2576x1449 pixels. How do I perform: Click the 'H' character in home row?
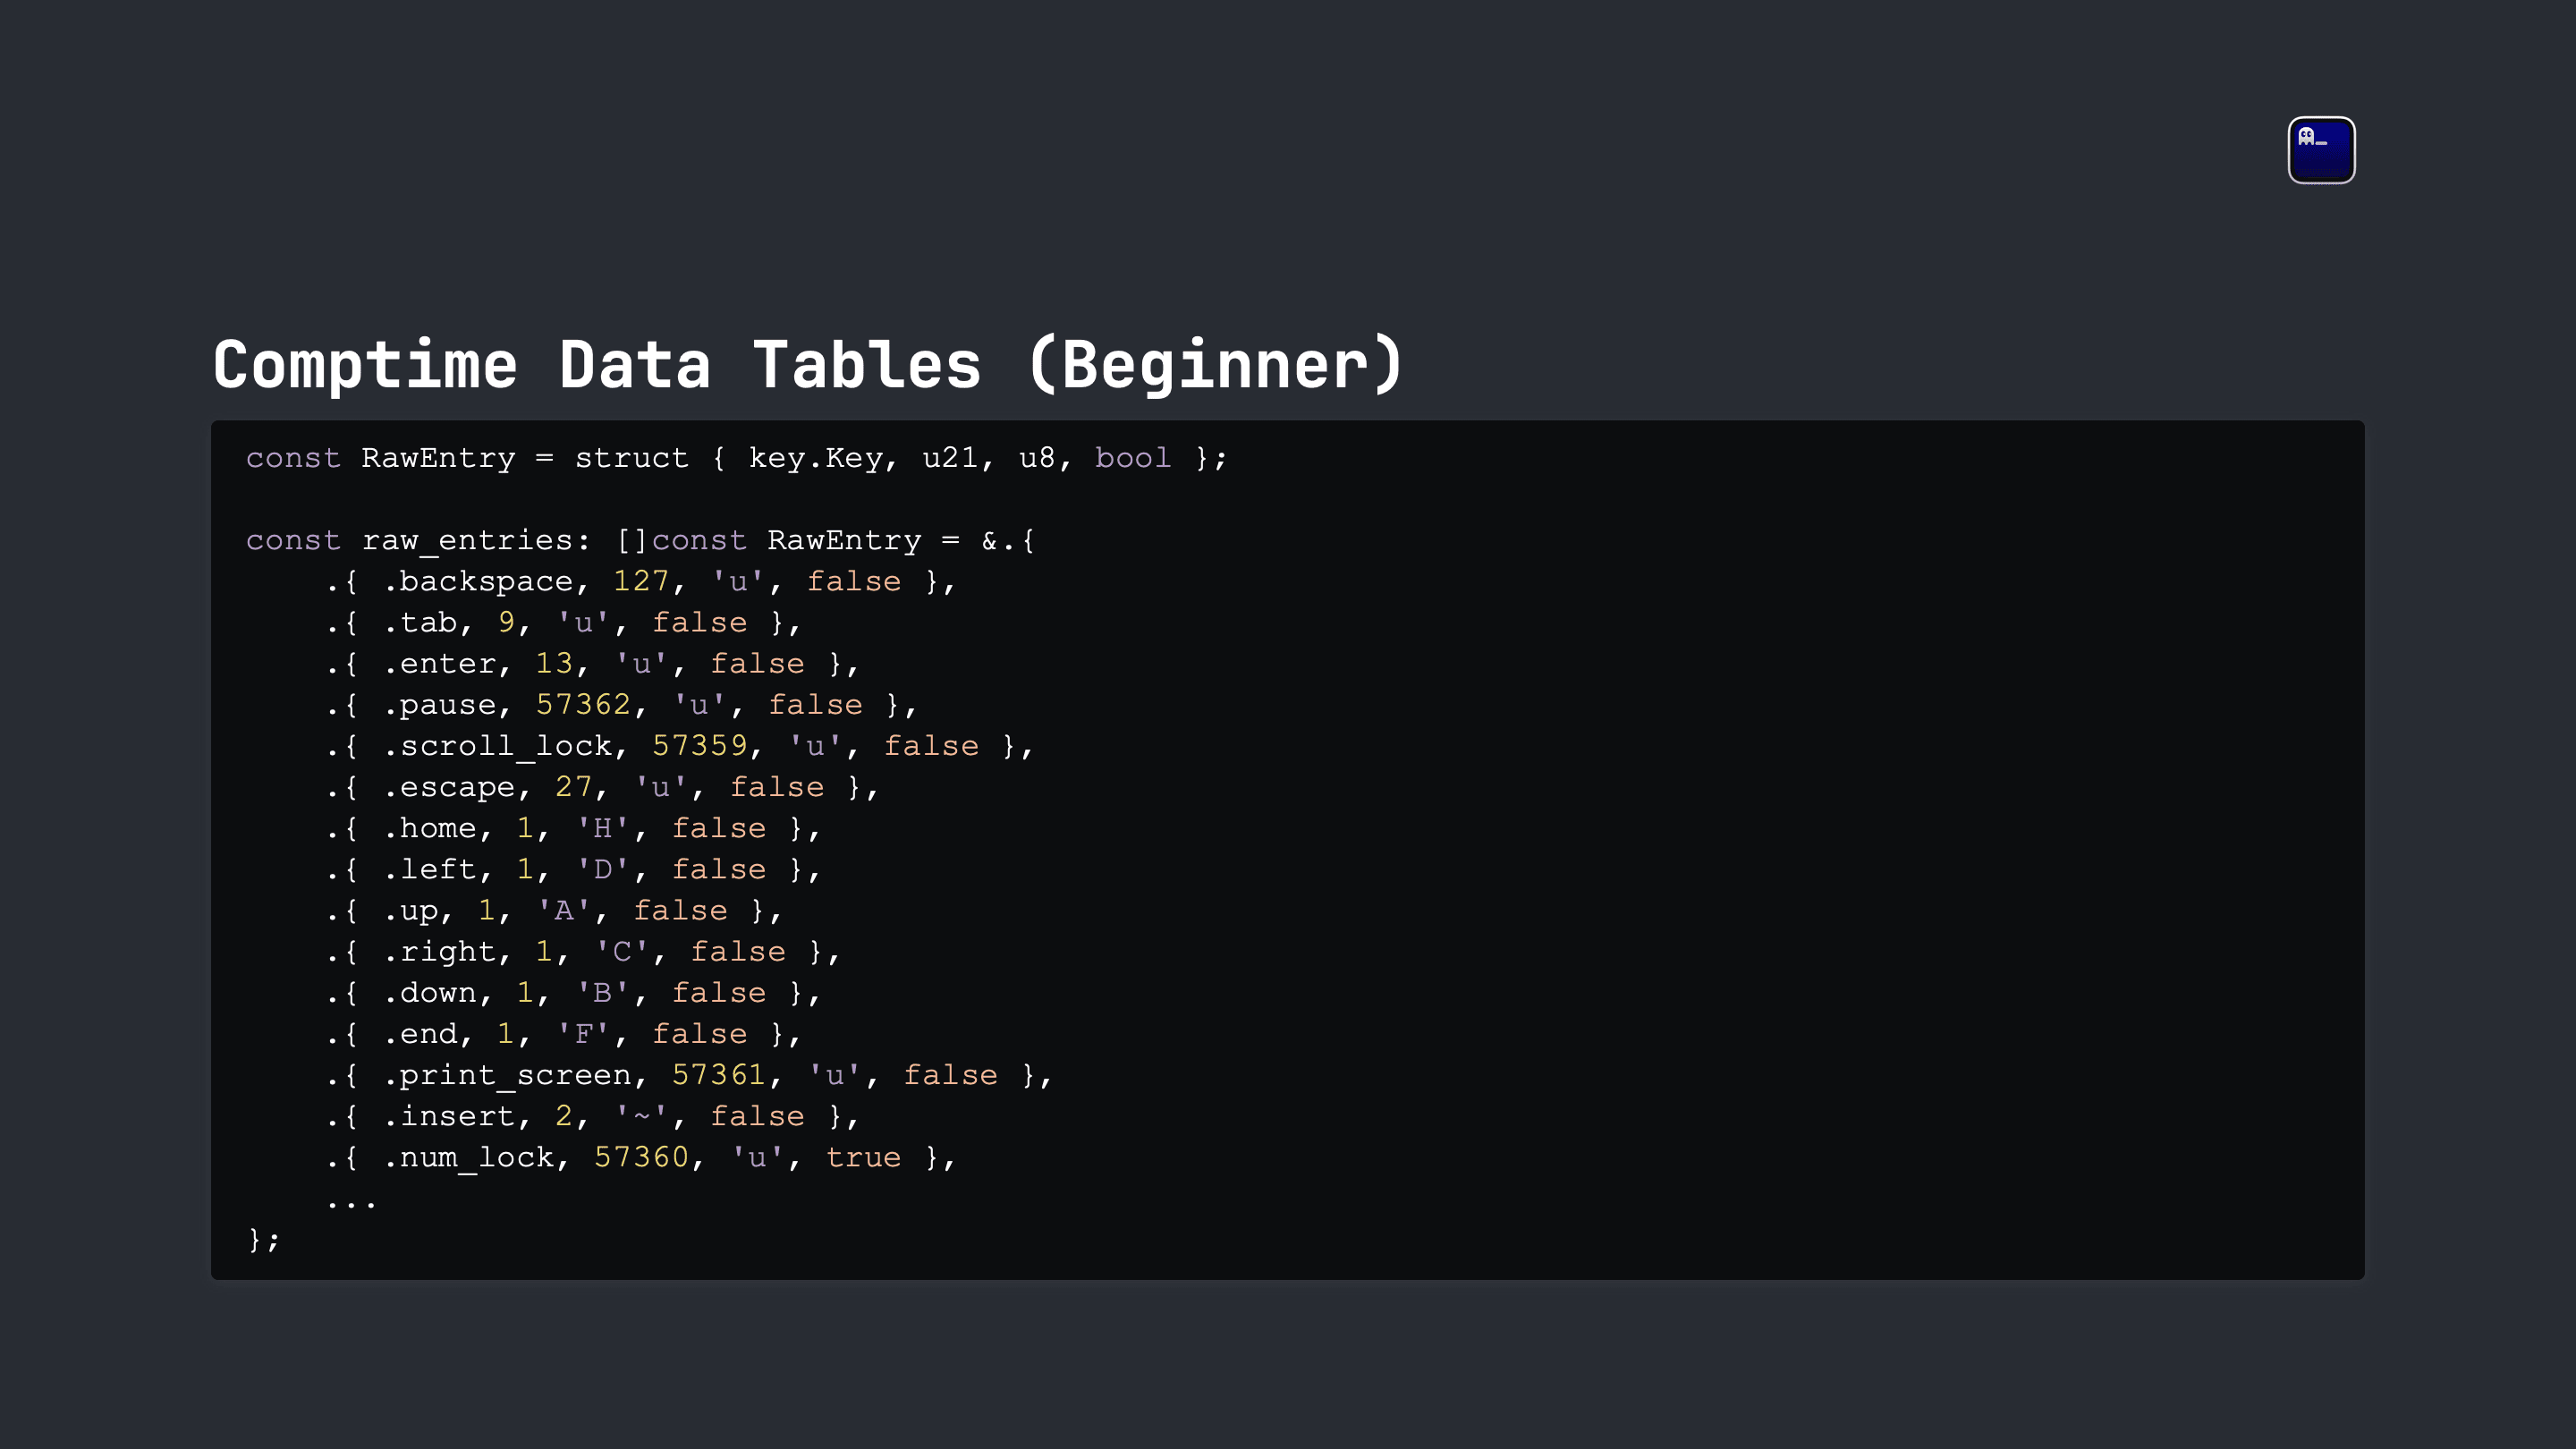click(602, 828)
